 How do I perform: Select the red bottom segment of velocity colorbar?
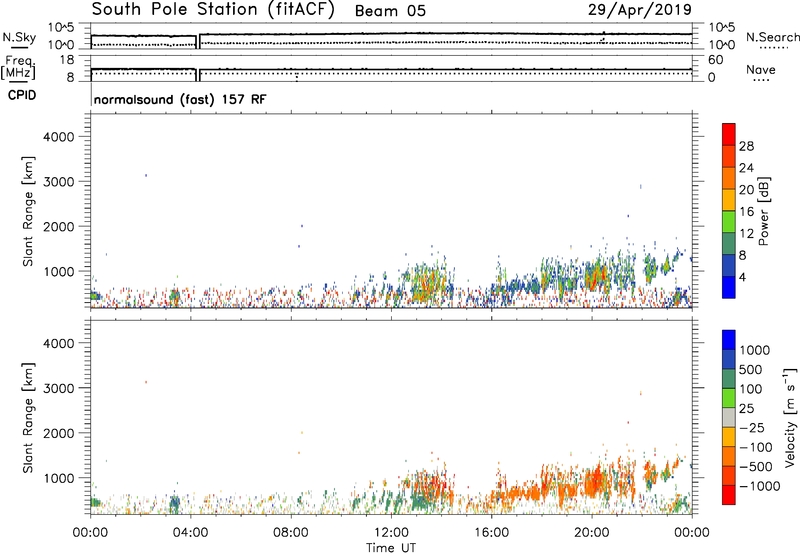[x=729, y=495]
